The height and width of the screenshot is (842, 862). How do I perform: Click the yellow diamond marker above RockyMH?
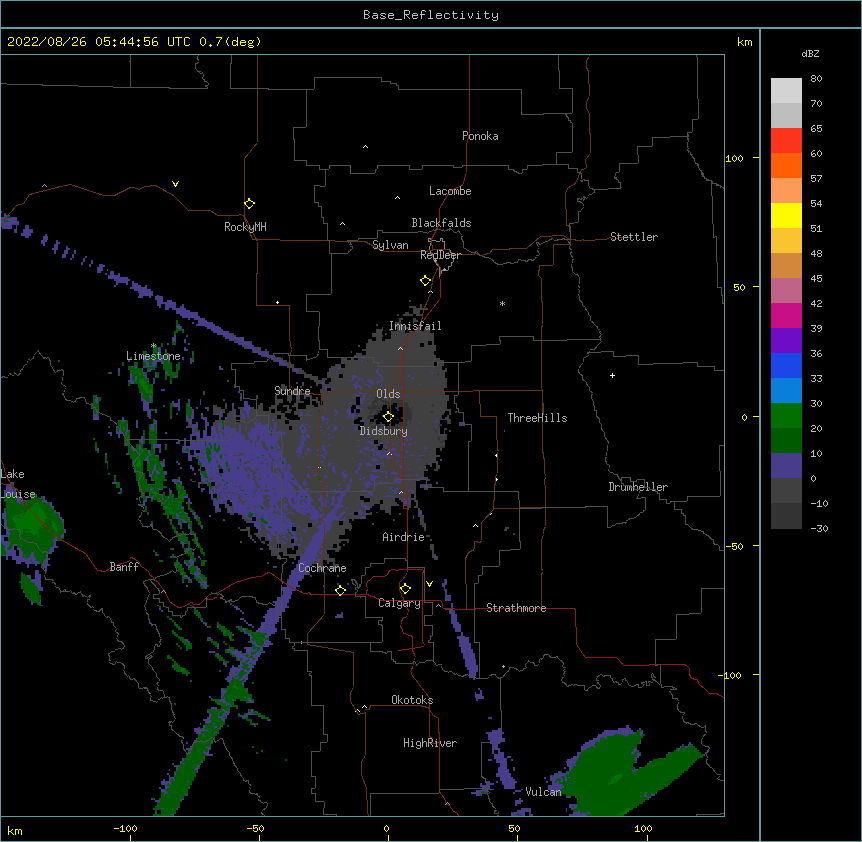249,204
